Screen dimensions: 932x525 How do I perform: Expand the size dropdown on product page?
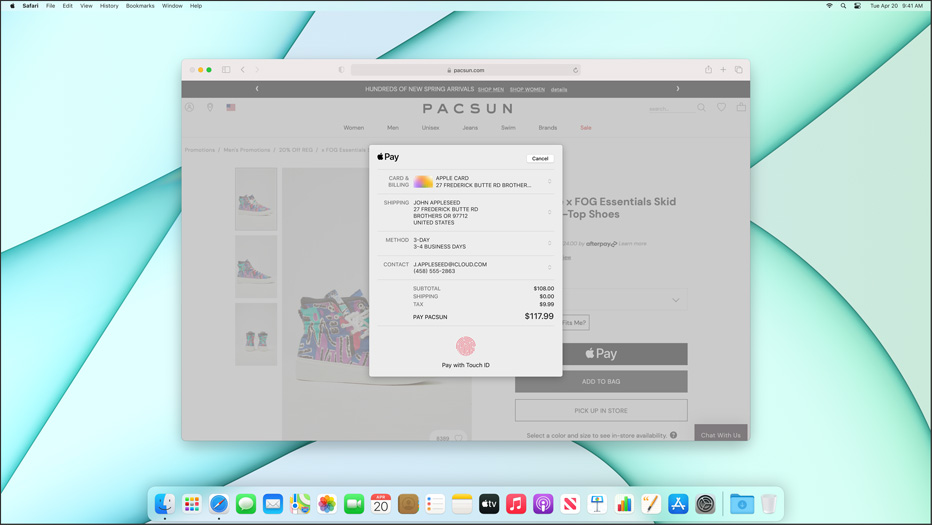pos(676,300)
